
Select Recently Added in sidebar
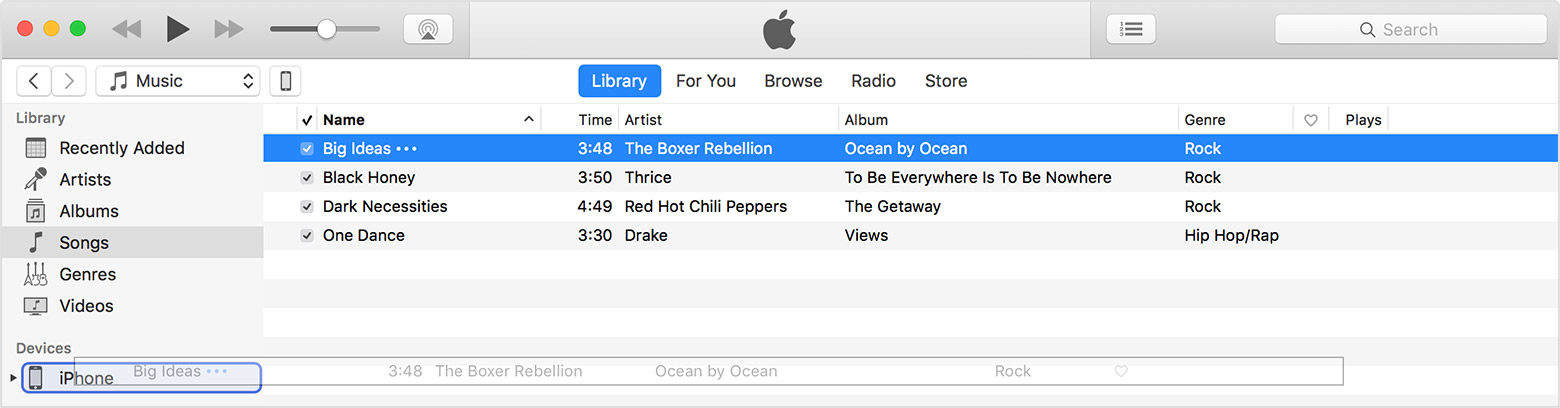click(132, 148)
